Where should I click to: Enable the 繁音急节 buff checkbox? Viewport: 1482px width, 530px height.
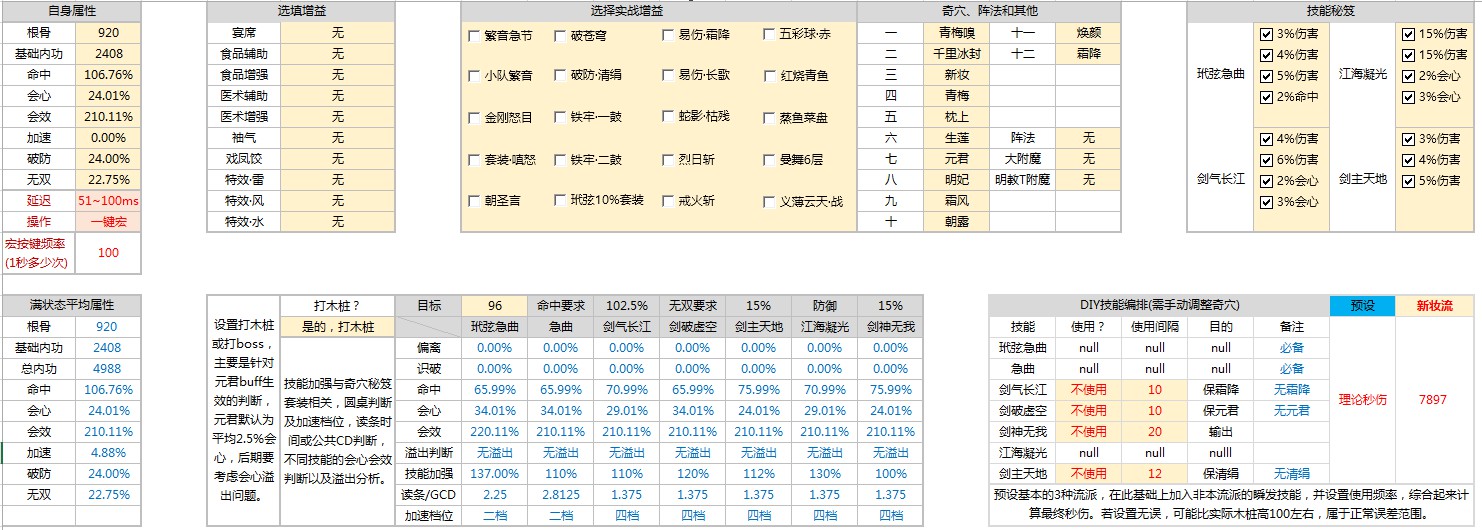pyautogui.click(x=474, y=35)
